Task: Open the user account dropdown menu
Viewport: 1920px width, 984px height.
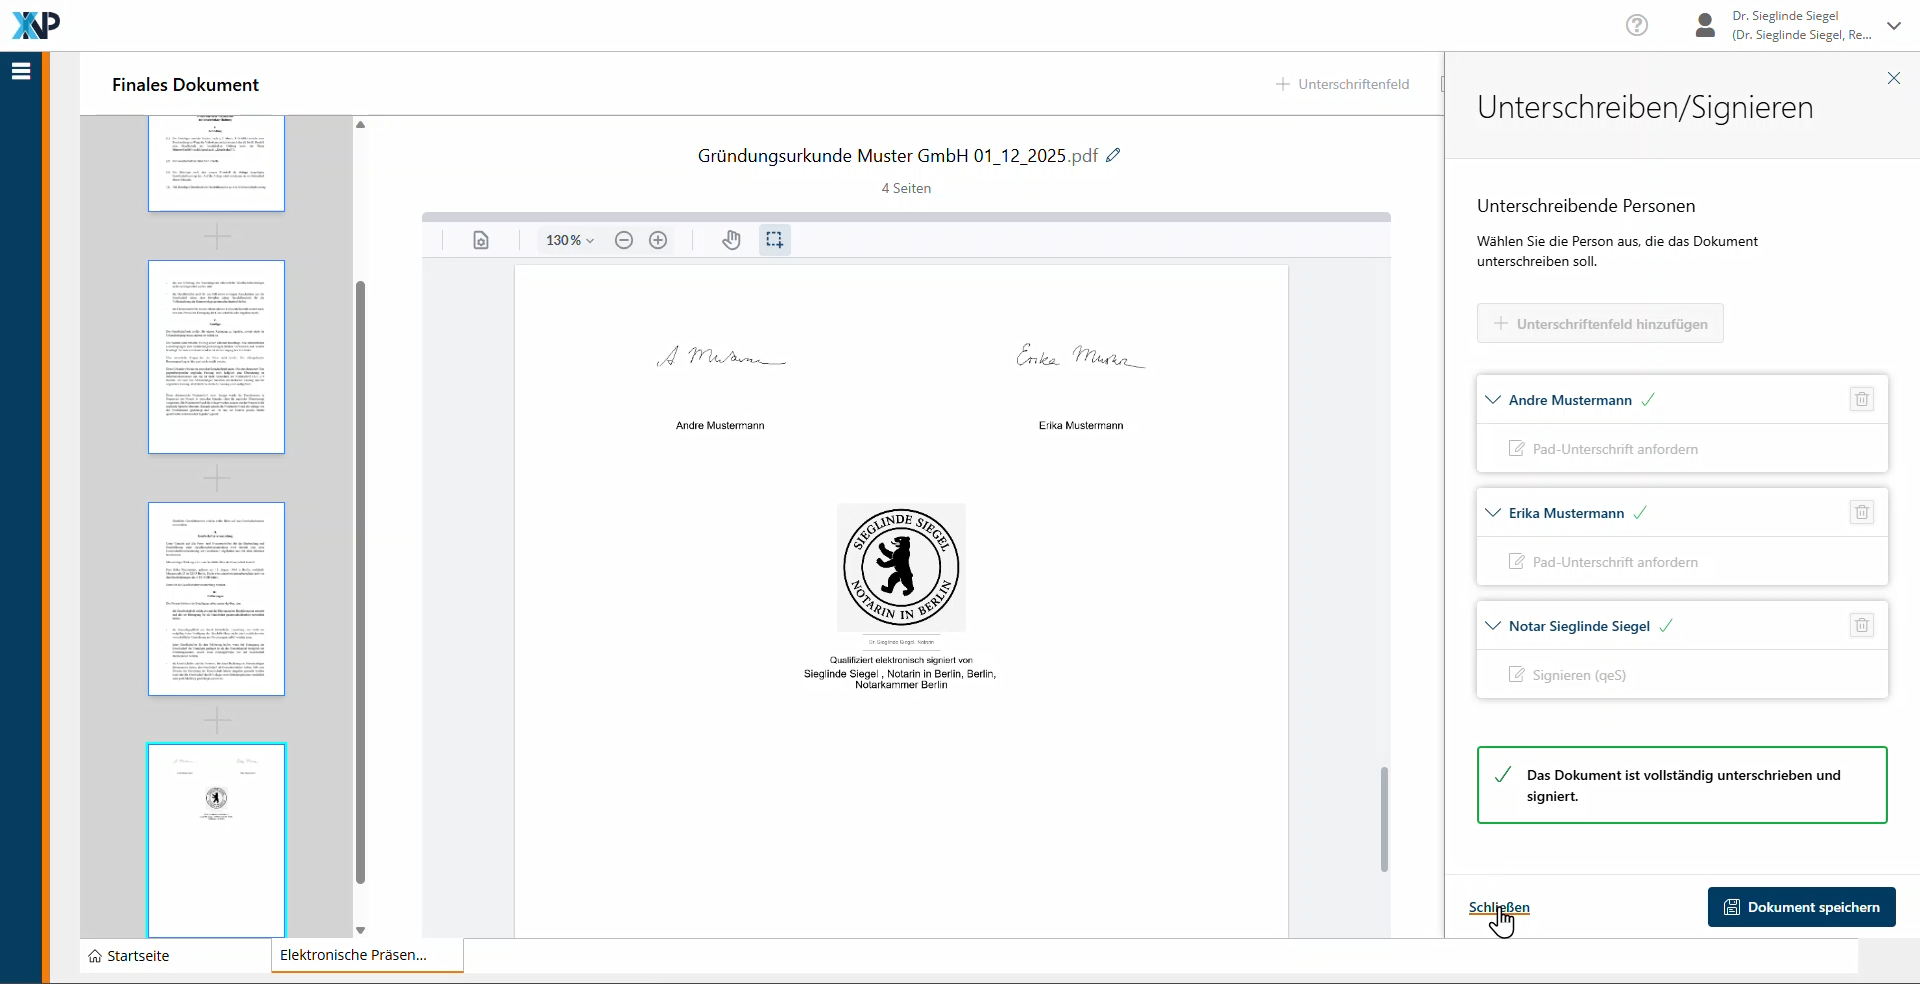Action: click(1893, 26)
